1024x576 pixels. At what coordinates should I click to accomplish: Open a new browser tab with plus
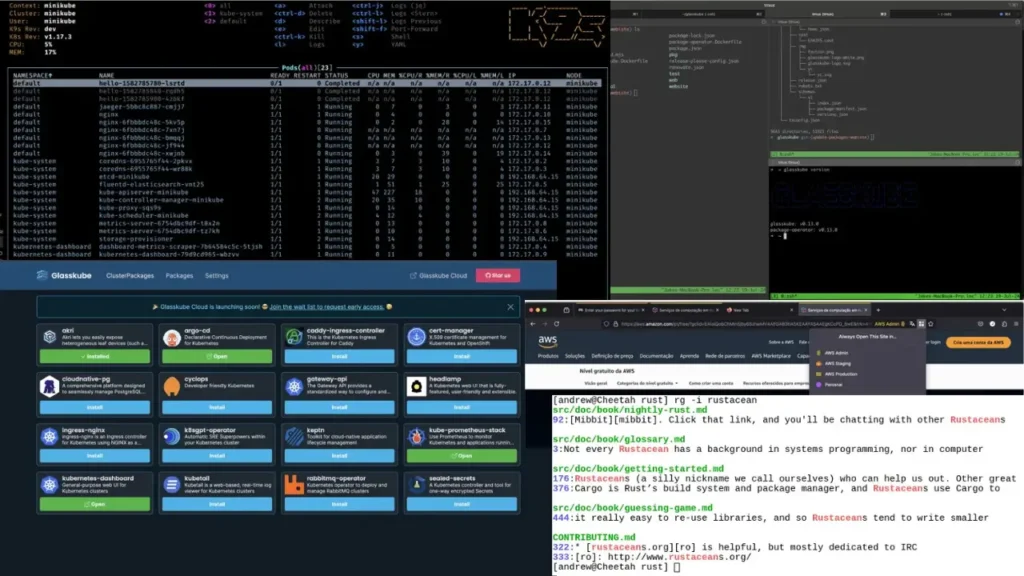878,310
